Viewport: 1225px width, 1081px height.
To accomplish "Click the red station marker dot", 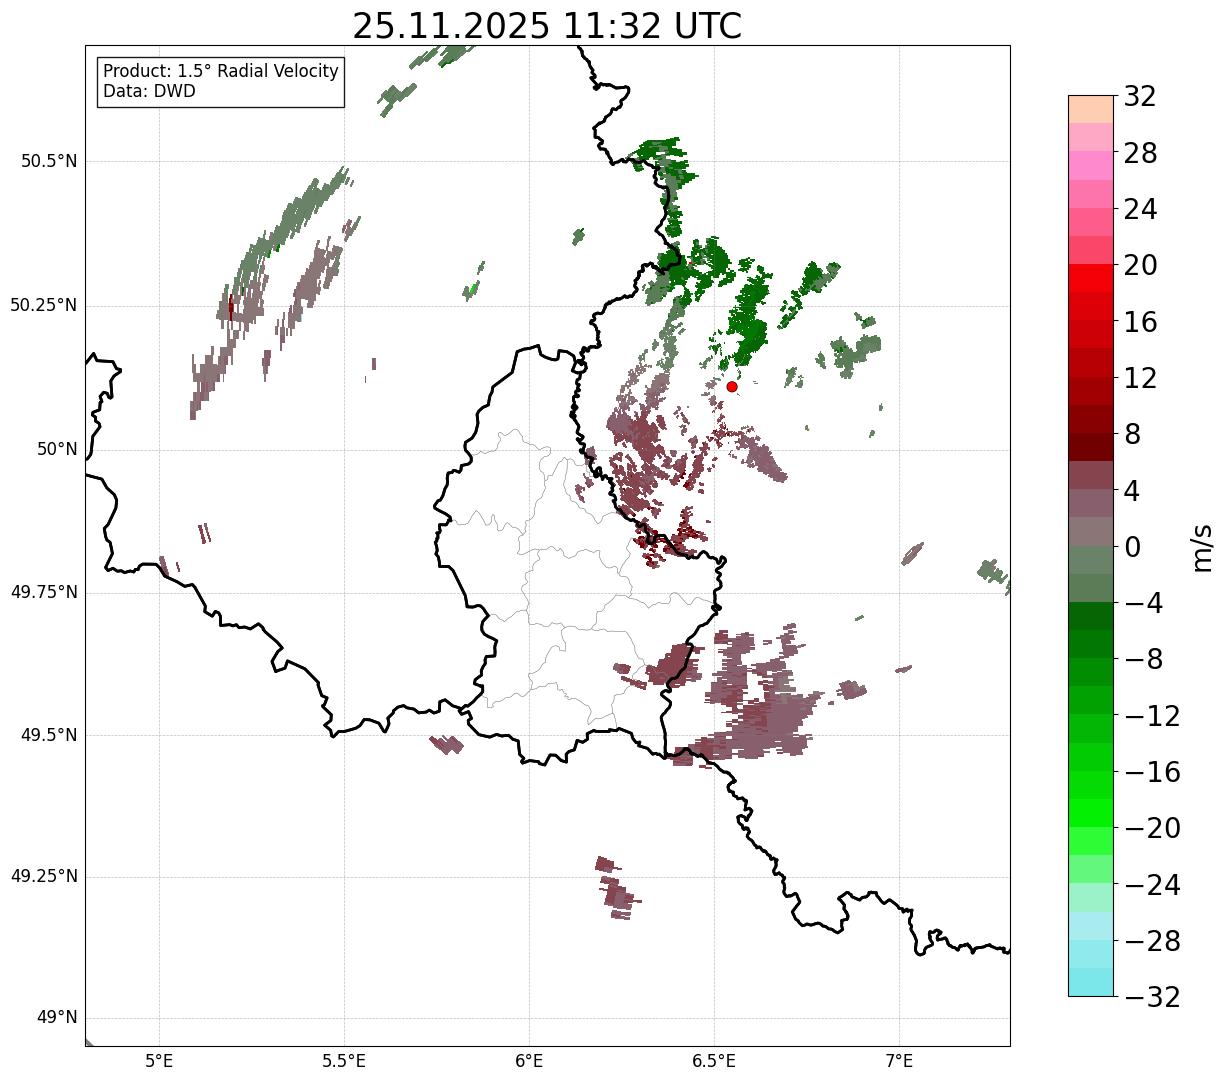I will (x=732, y=386).
